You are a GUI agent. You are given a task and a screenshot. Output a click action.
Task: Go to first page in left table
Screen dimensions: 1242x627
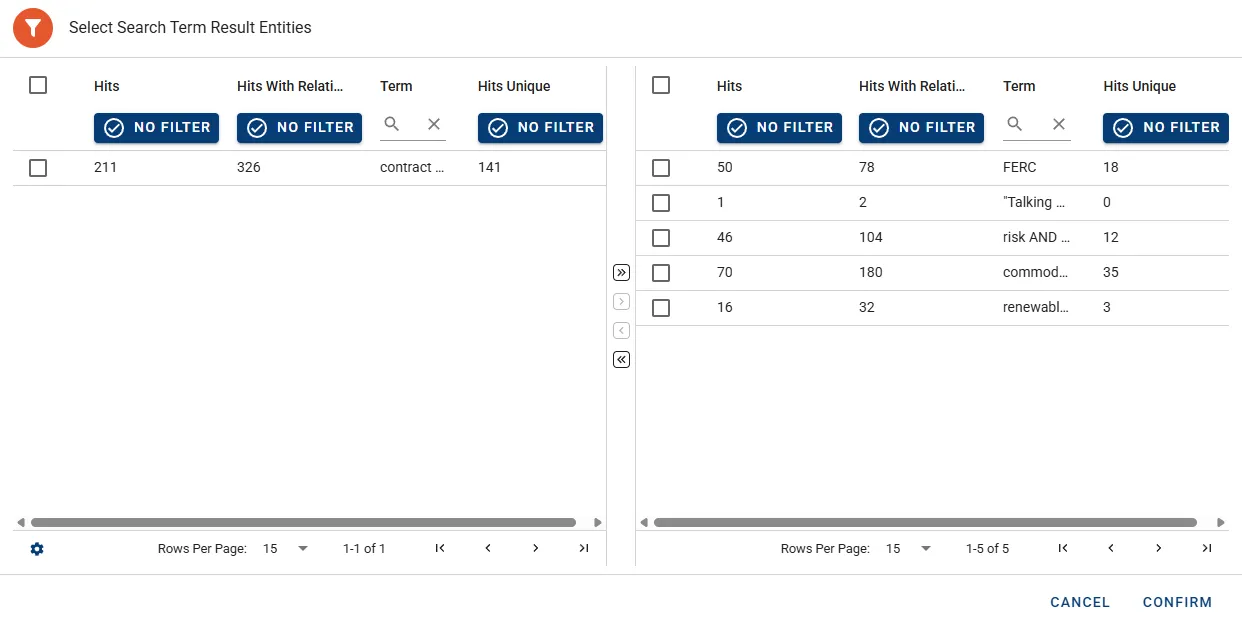(440, 548)
